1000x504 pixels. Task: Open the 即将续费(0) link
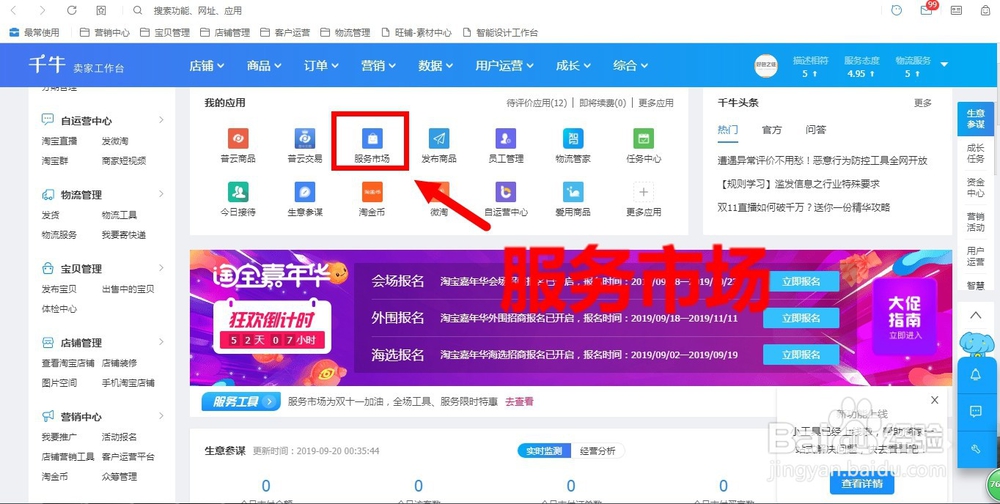(x=603, y=103)
